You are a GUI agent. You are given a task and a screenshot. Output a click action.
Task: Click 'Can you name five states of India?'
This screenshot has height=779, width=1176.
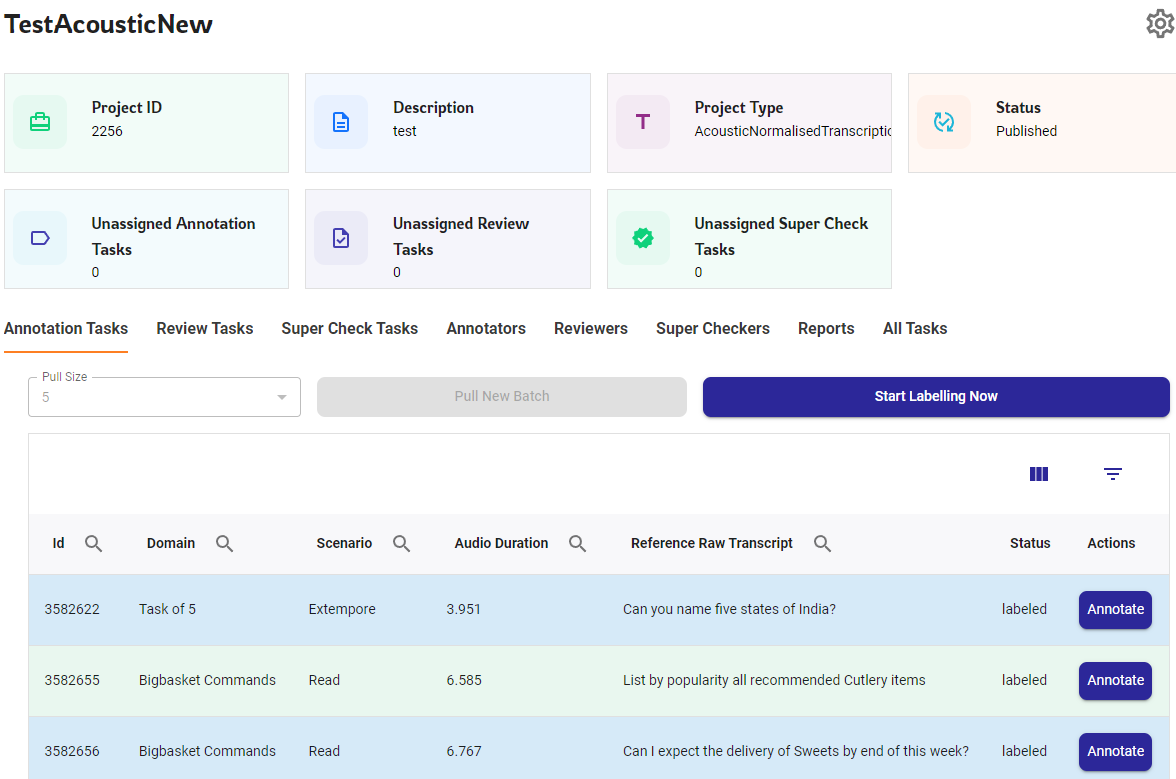pos(729,610)
